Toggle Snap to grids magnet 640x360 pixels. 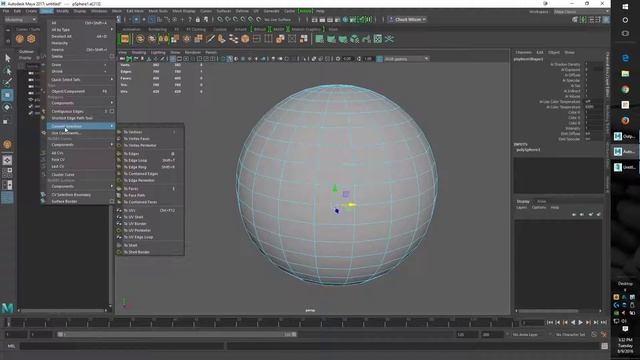pos(220,20)
